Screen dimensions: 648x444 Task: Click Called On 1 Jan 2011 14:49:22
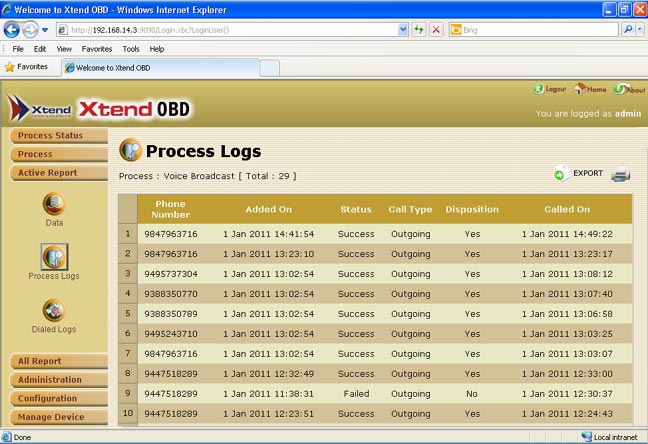tap(567, 234)
